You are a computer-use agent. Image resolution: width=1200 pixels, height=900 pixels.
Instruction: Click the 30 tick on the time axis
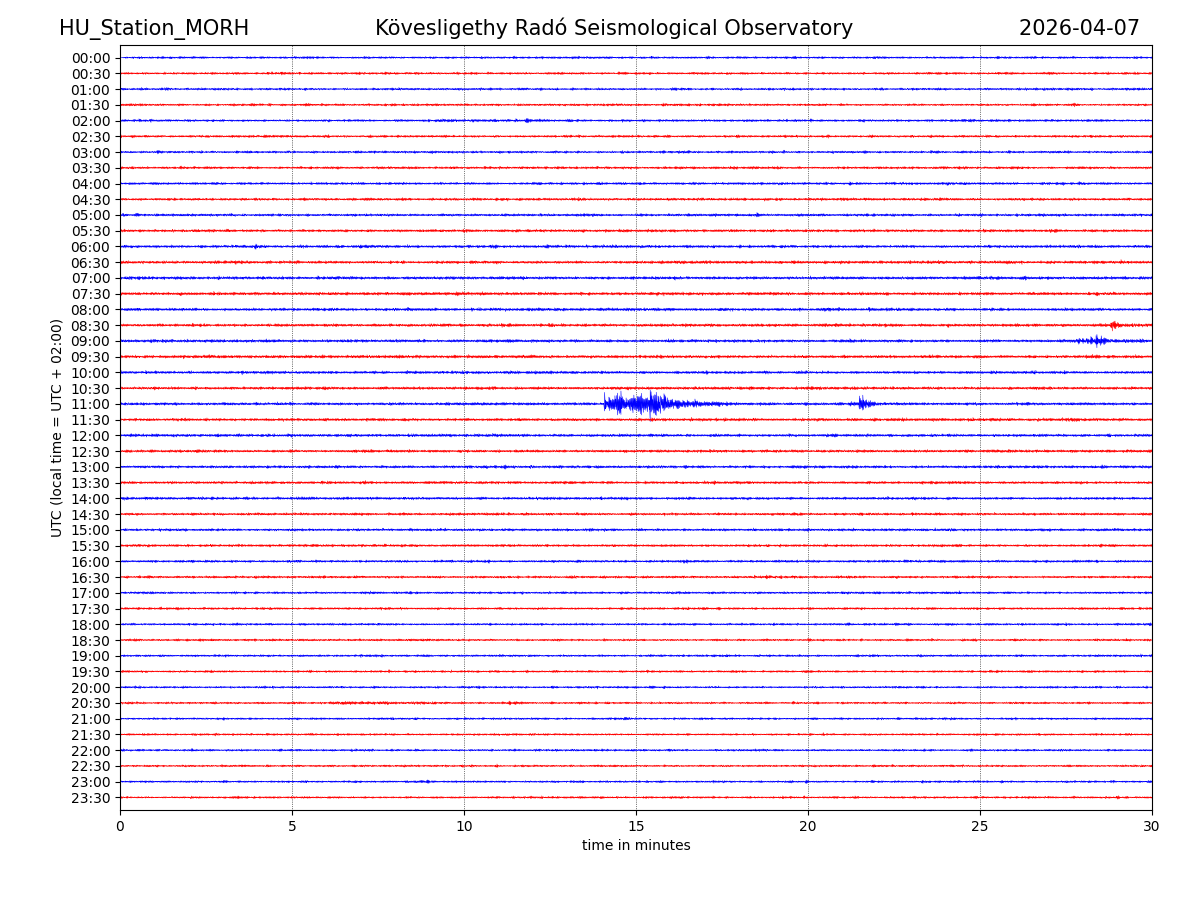(1152, 827)
